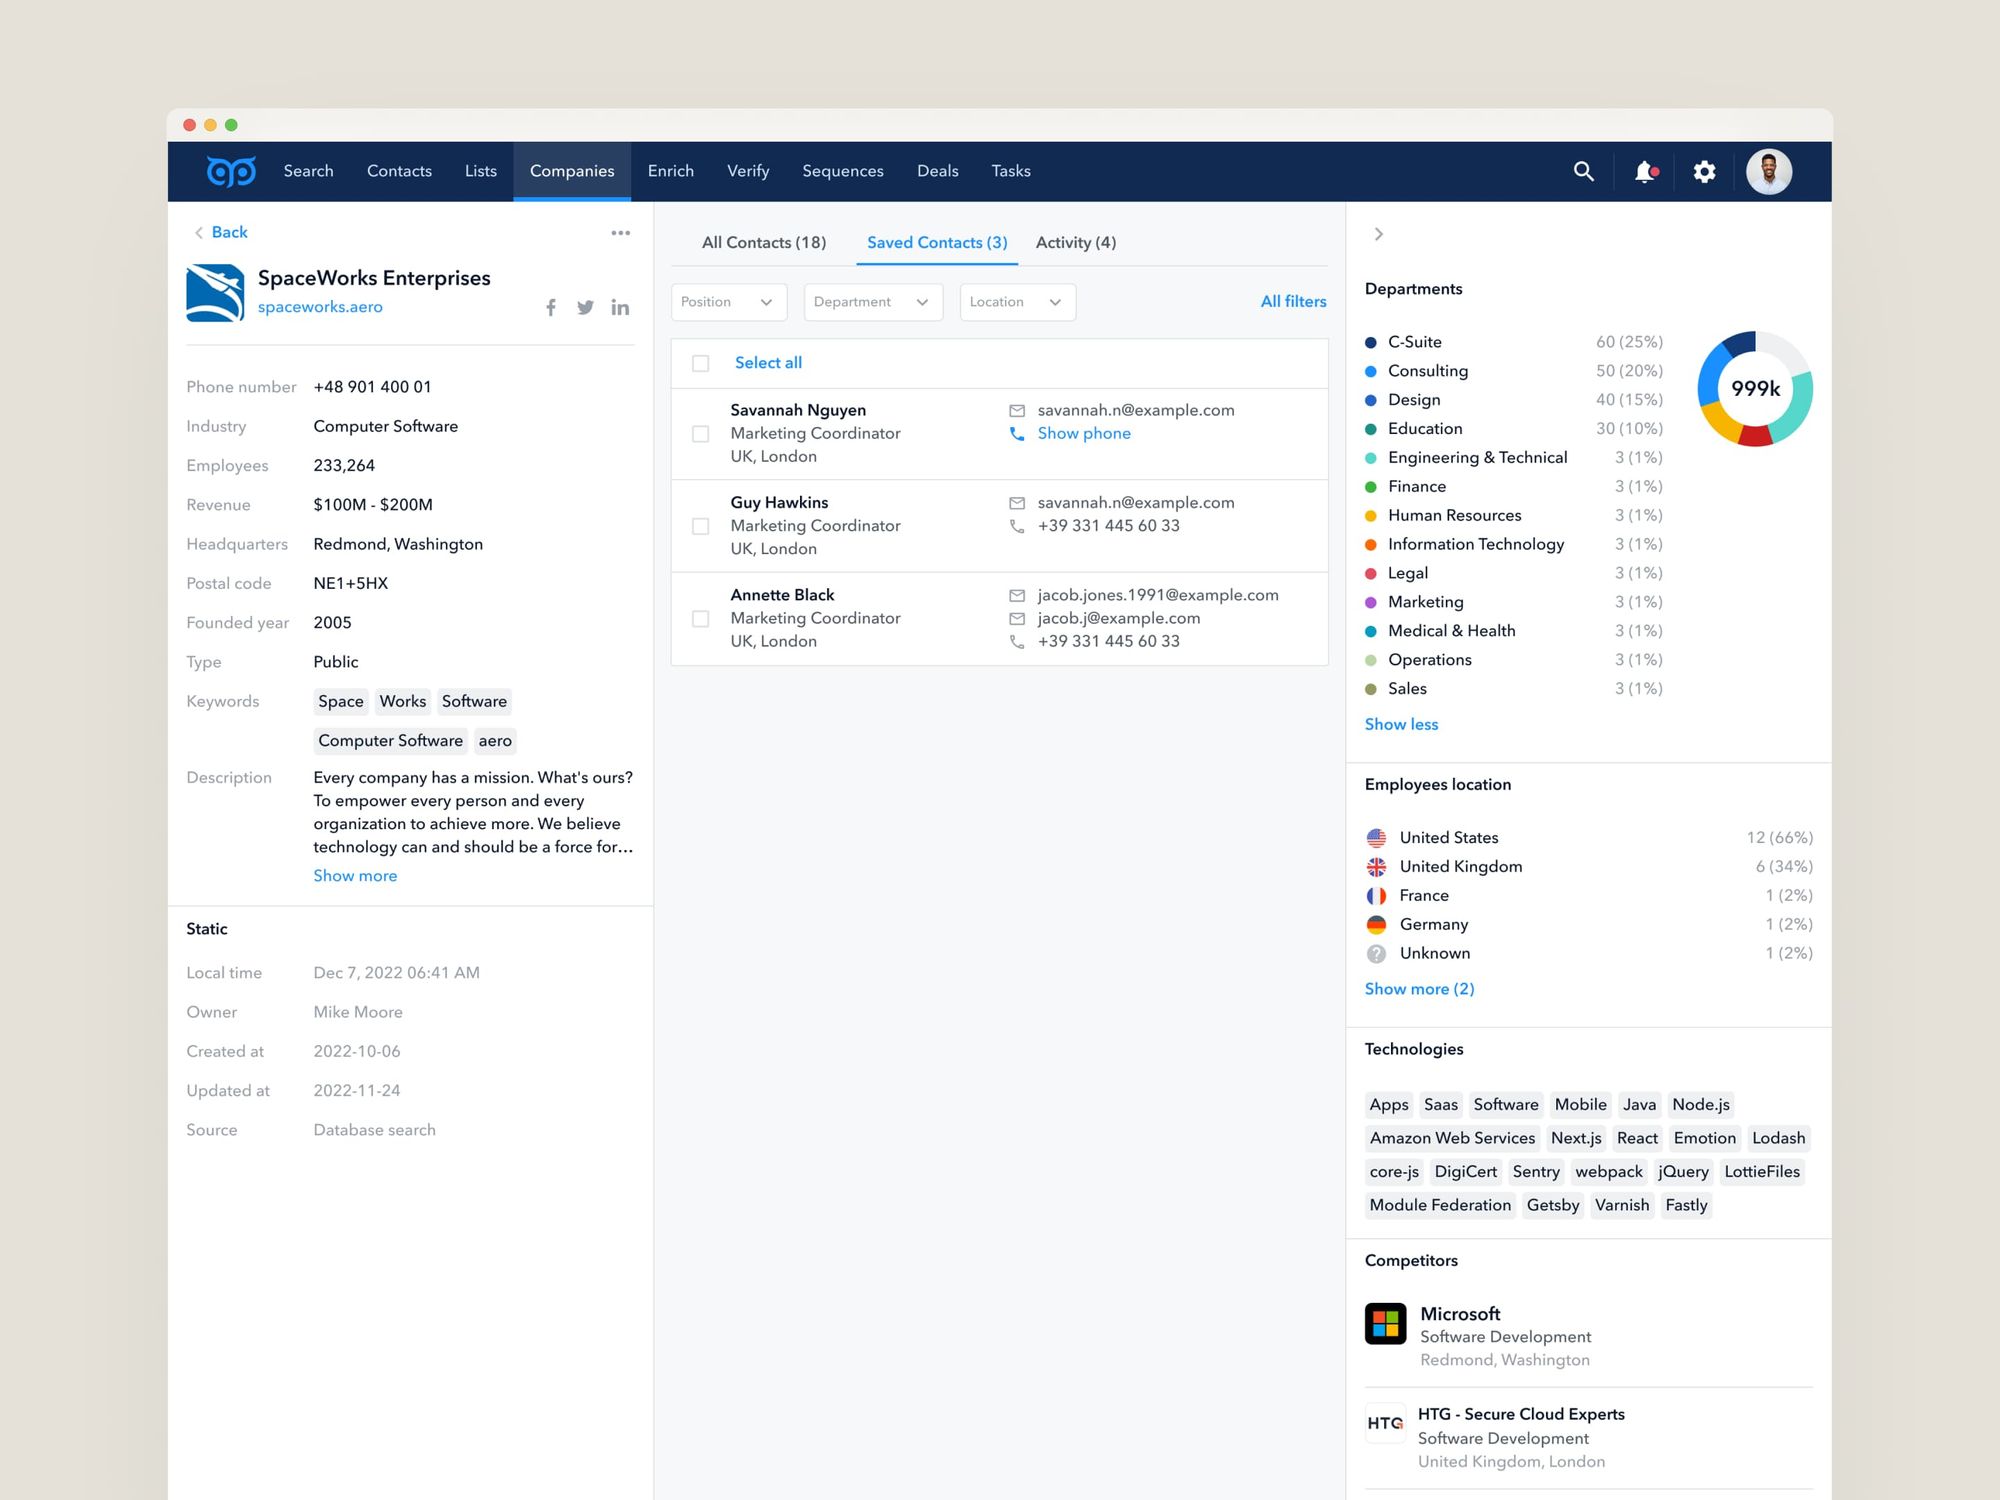Click Show phone for Savannah Nguyen
The height and width of the screenshot is (1500, 2000).
1083,433
